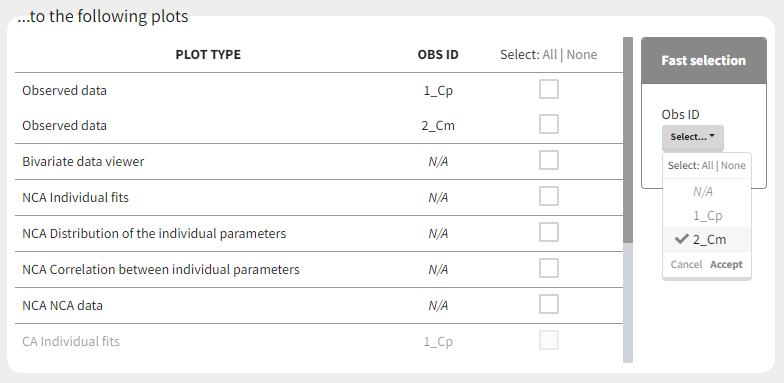Tick the NCA Individual fits checkbox

click(548, 196)
